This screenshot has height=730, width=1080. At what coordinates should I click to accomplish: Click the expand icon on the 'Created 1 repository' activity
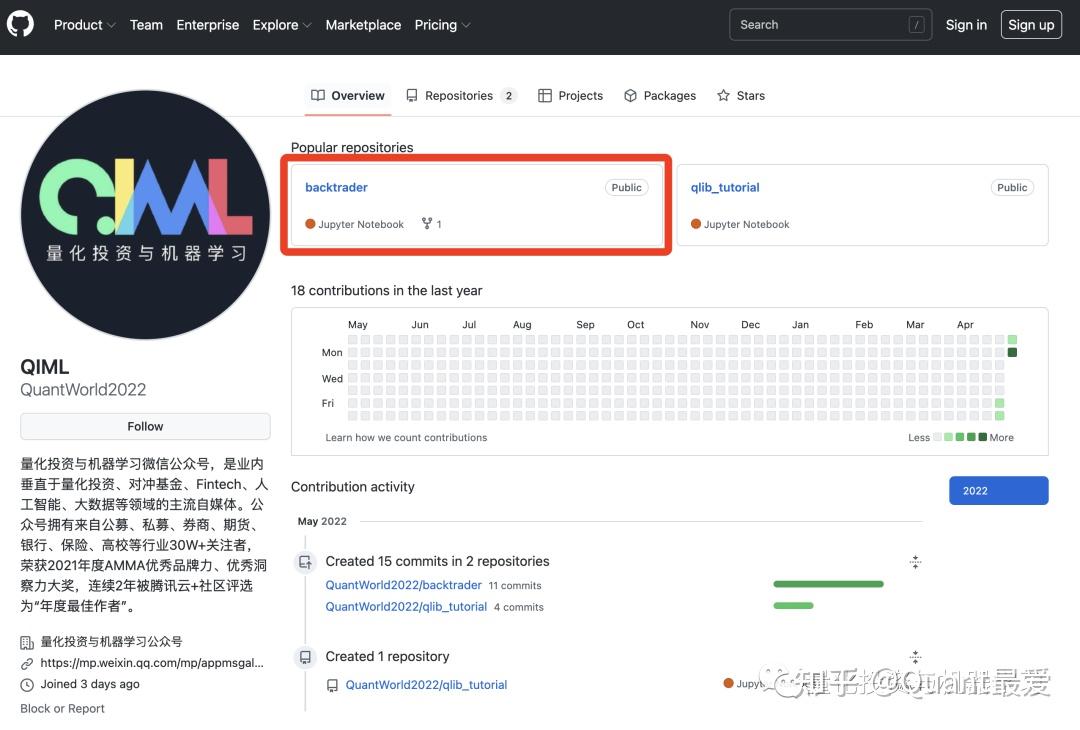[914, 656]
